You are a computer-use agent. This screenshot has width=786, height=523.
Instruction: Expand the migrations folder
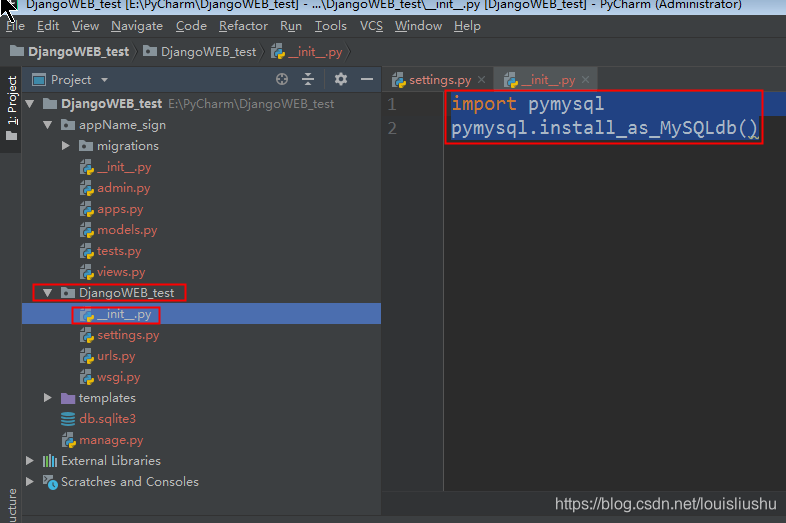coord(66,146)
